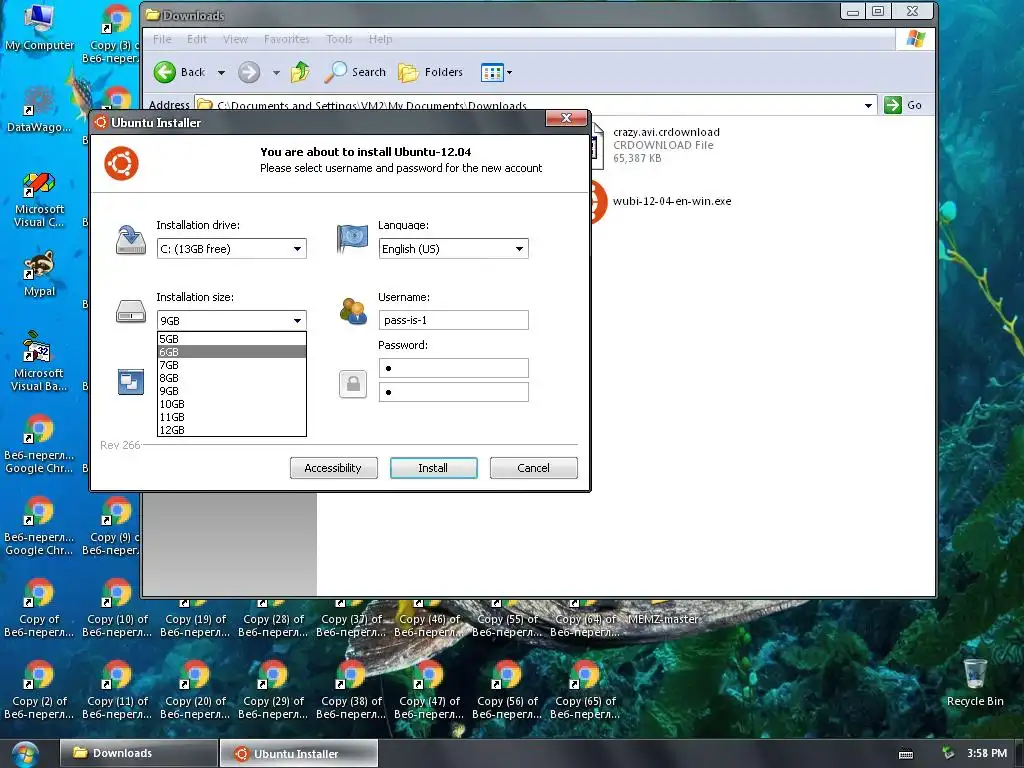Pick 11GB from the size list
This screenshot has height=768, width=1024.
tap(232, 417)
